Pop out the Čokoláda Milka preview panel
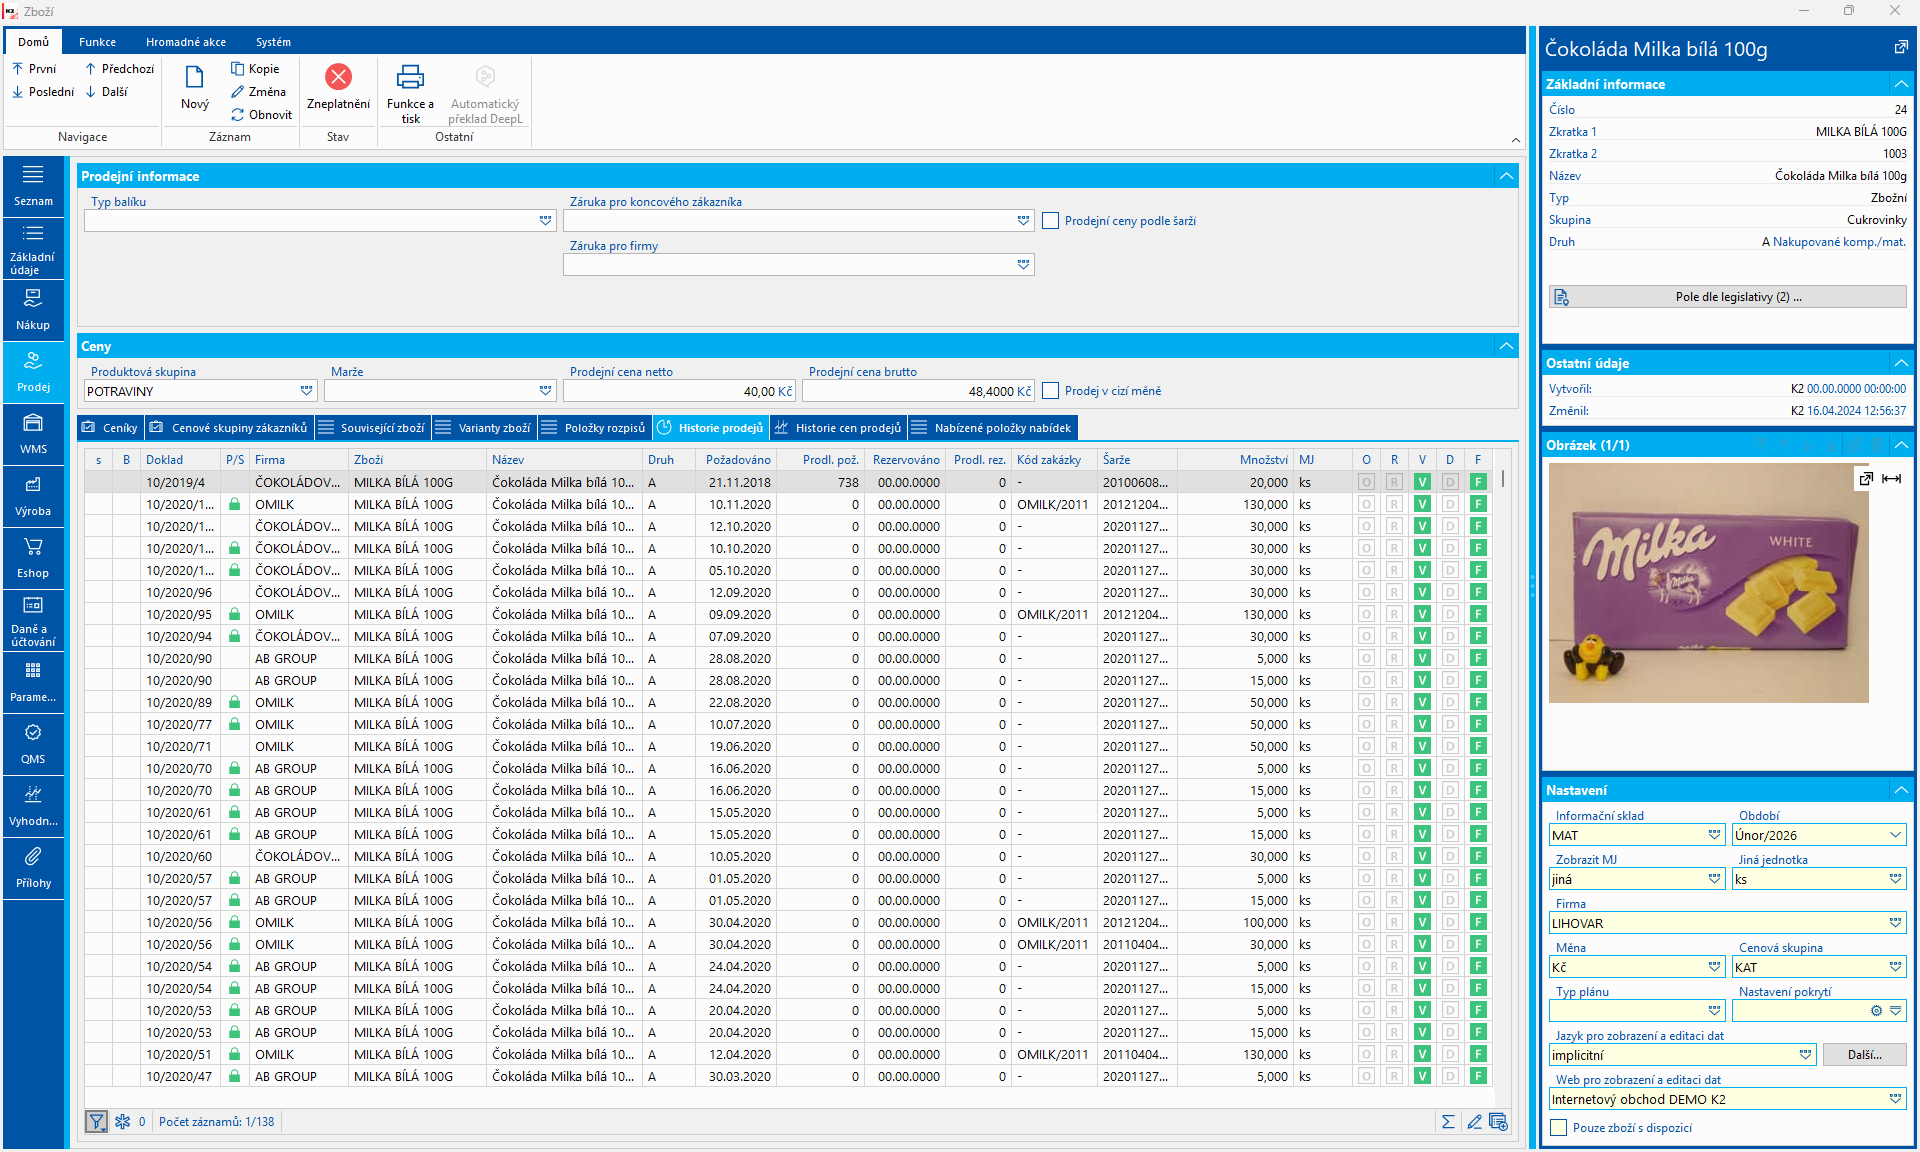The height and width of the screenshot is (1152, 1920). tap(1901, 47)
